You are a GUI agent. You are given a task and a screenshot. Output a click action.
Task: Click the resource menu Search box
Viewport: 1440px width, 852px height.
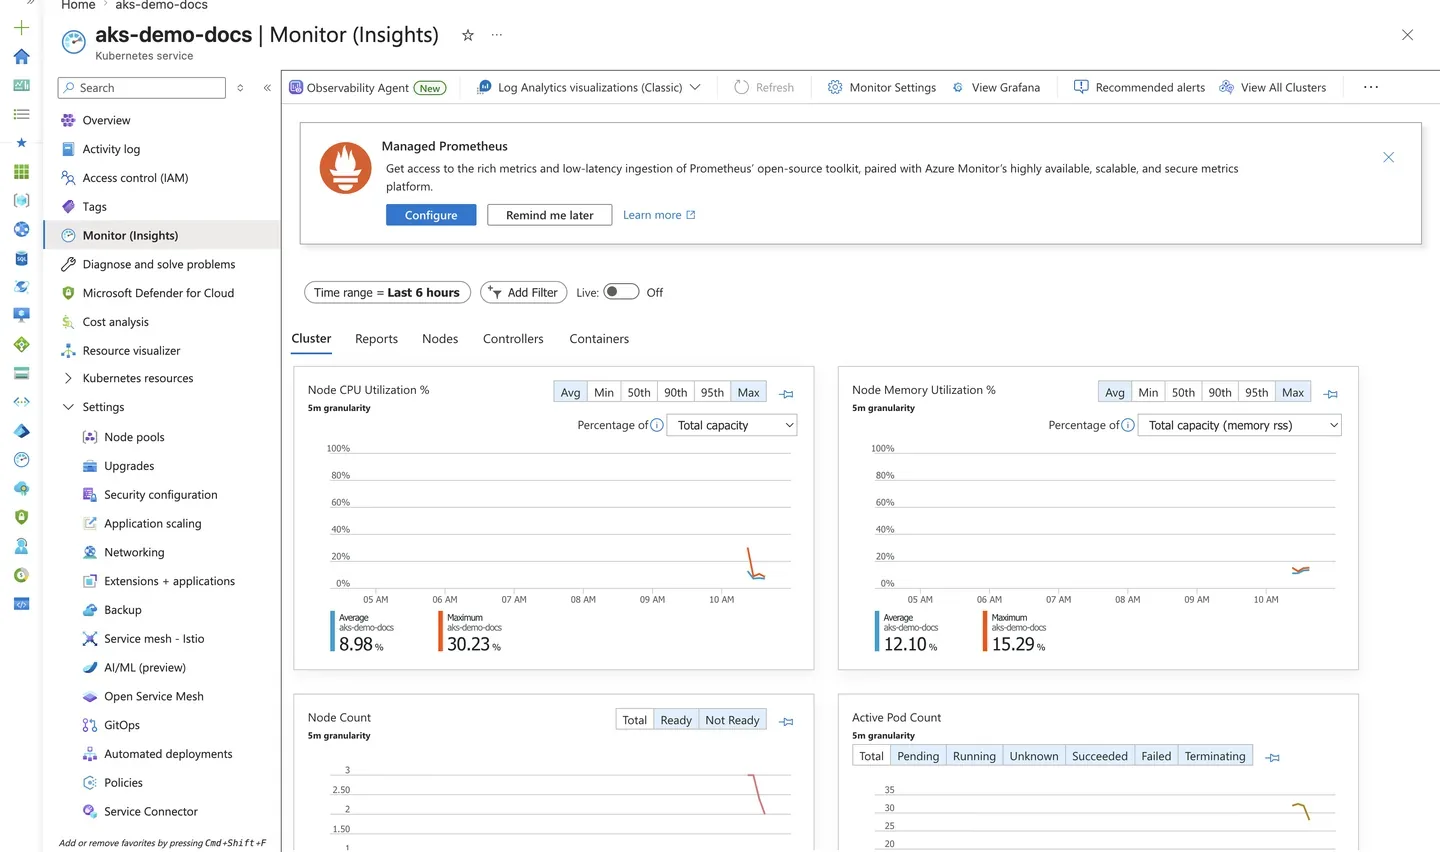pos(142,88)
